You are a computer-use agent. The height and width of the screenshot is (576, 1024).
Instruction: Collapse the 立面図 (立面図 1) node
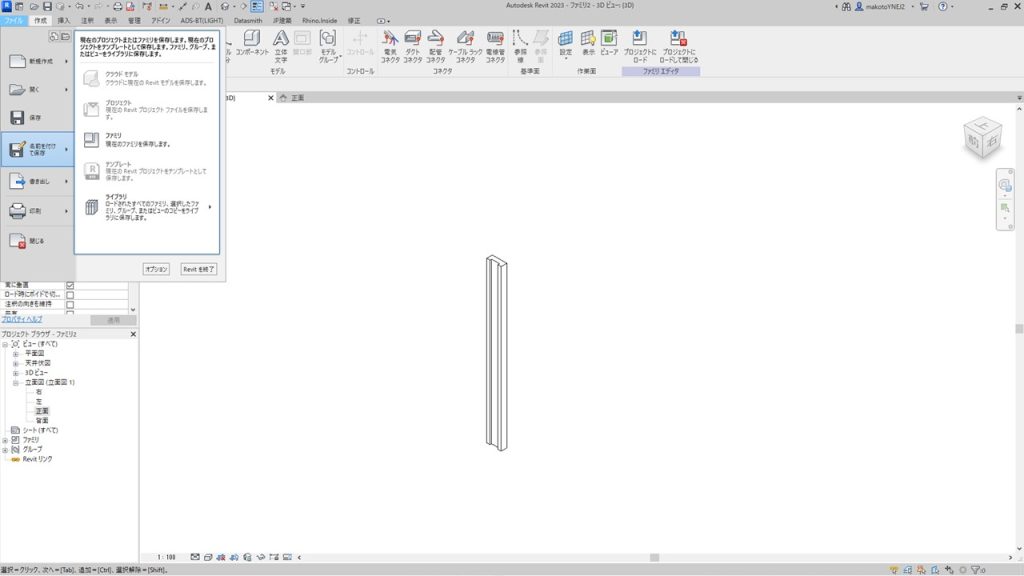(16, 383)
